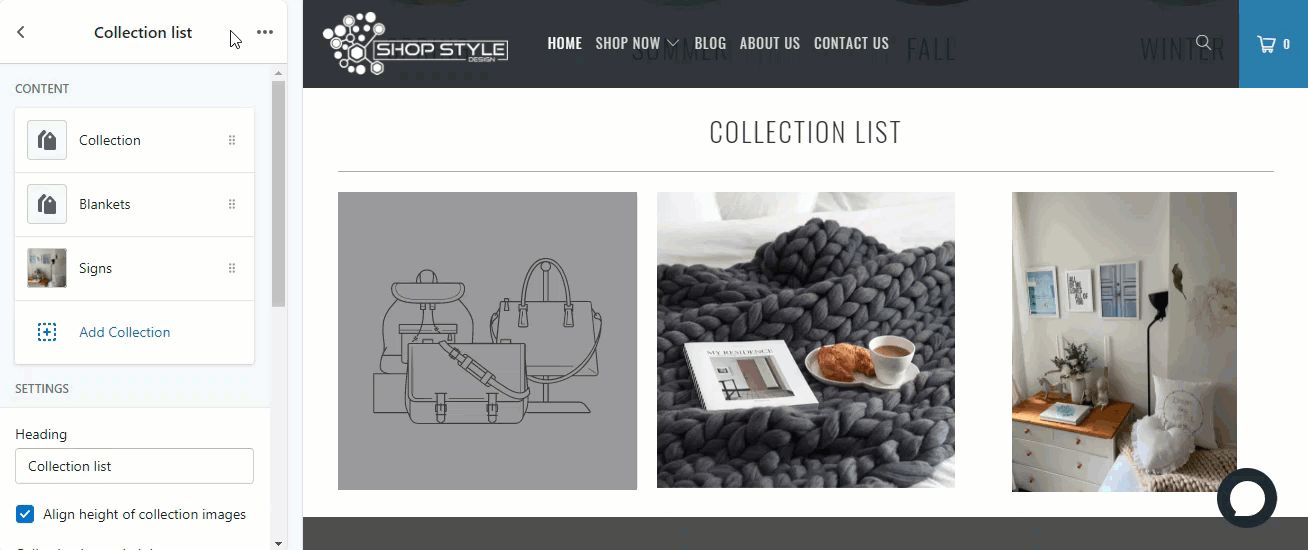Select the Signs collection thumbnail in sidebar
The image size is (1308, 550).
[x=47, y=268]
